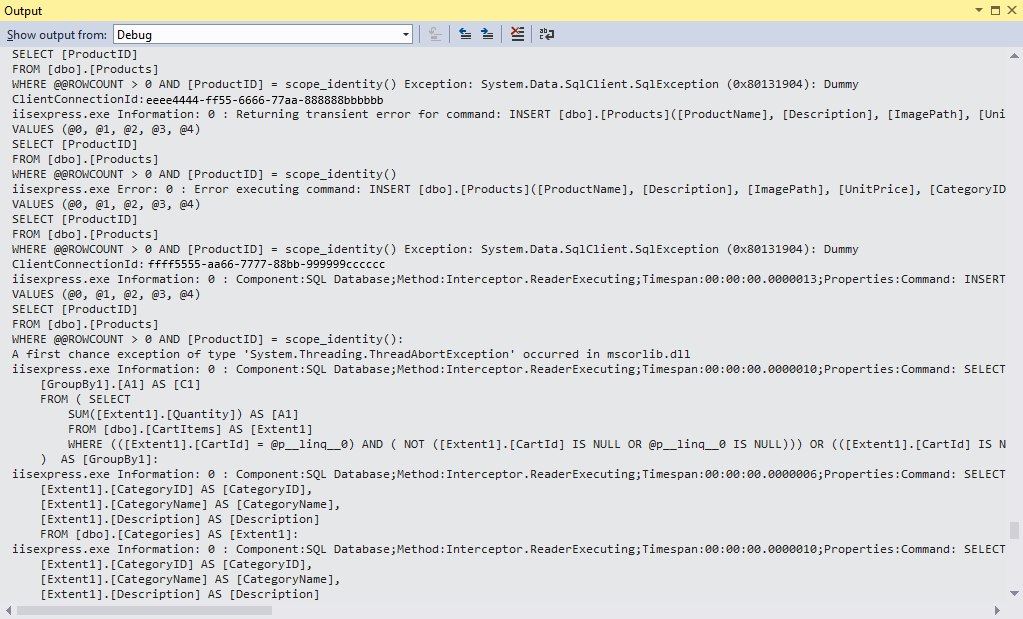Image resolution: width=1023 pixels, height=619 pixels.
Task: Open the Show output from dropdown
Action: 404,33
